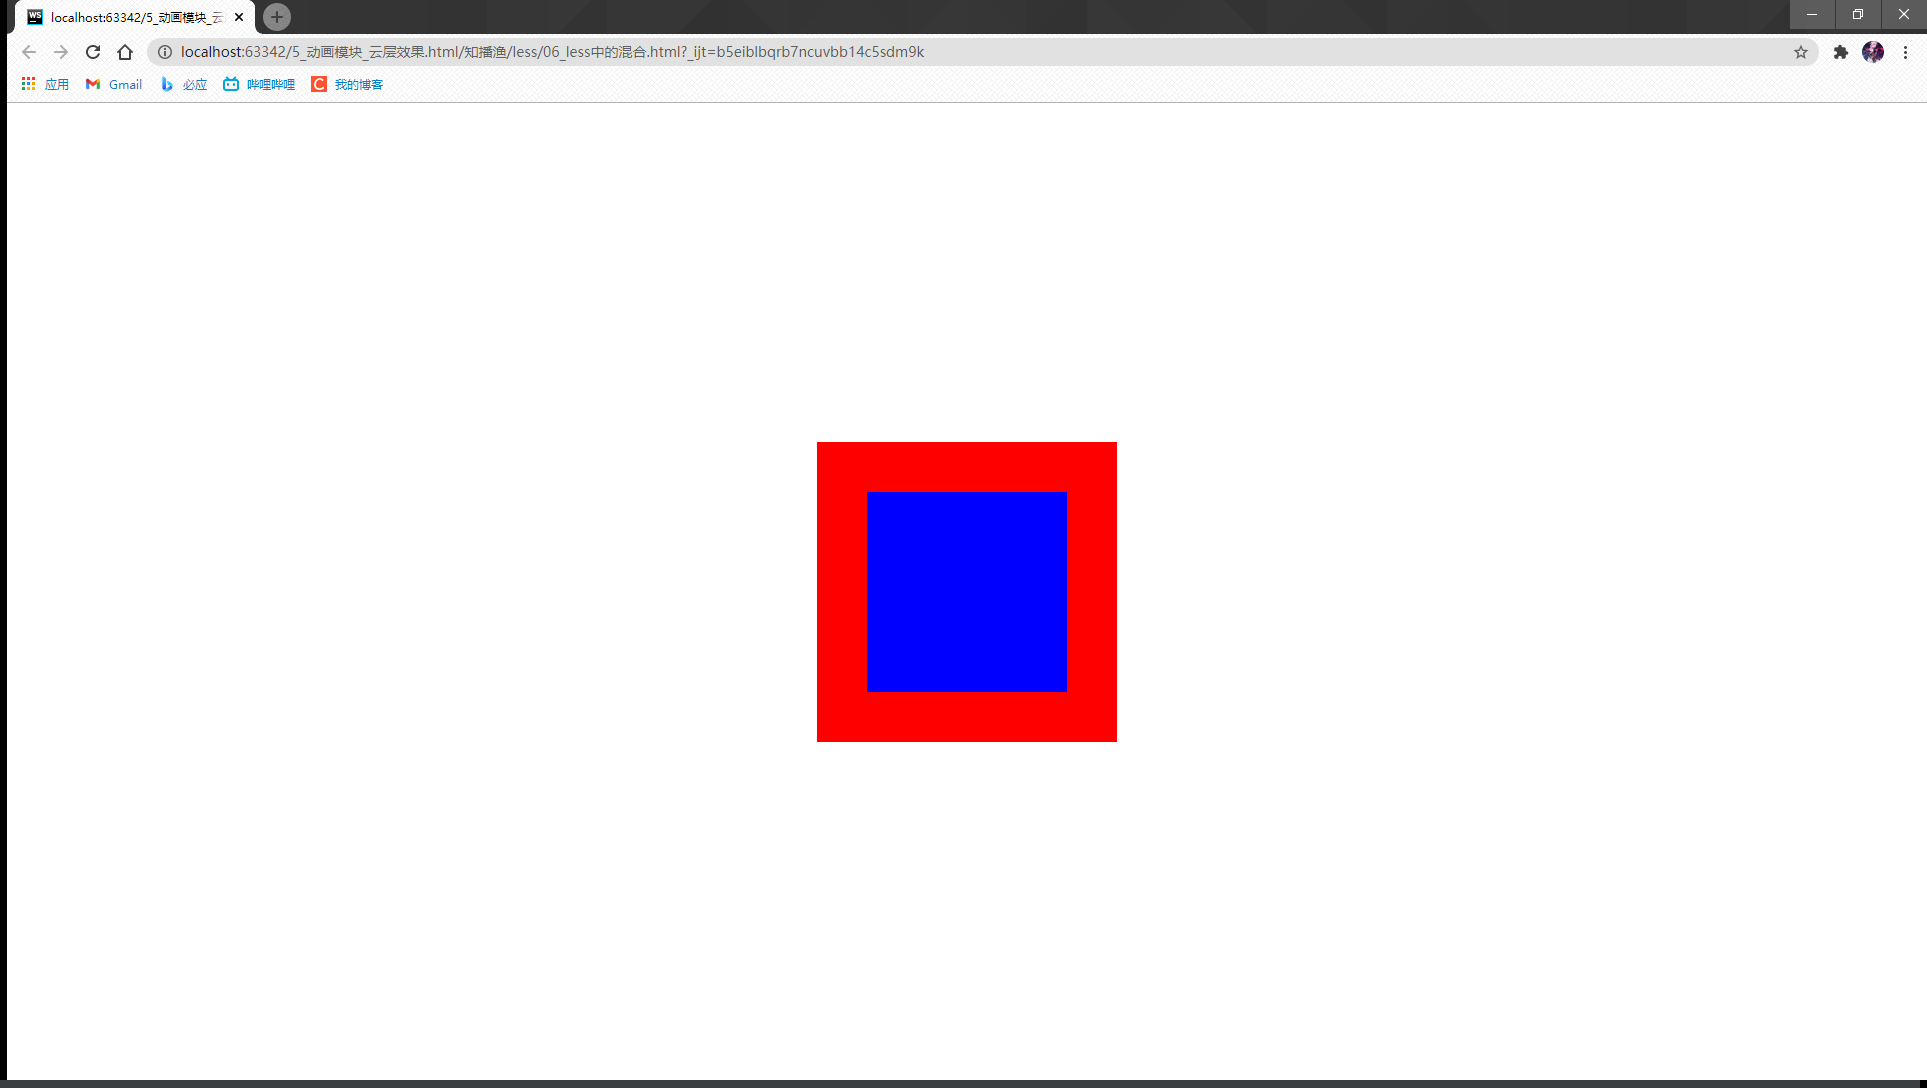The image size is (1927, 1088).
Task: Go forward to the next page
Action: 61,52
